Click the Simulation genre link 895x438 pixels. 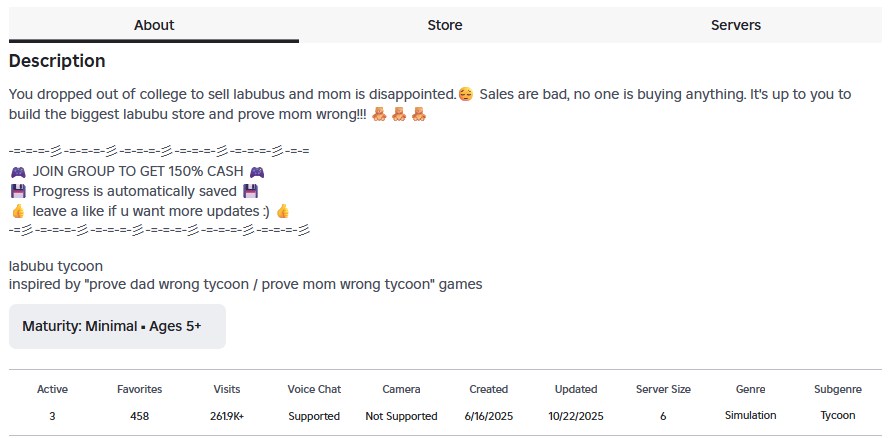pyautogui.click(x=750, y=415)
